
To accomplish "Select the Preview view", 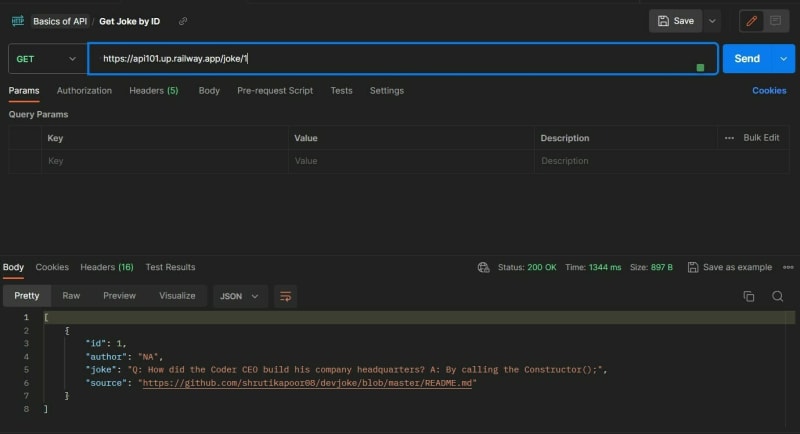I will [119, 296].
